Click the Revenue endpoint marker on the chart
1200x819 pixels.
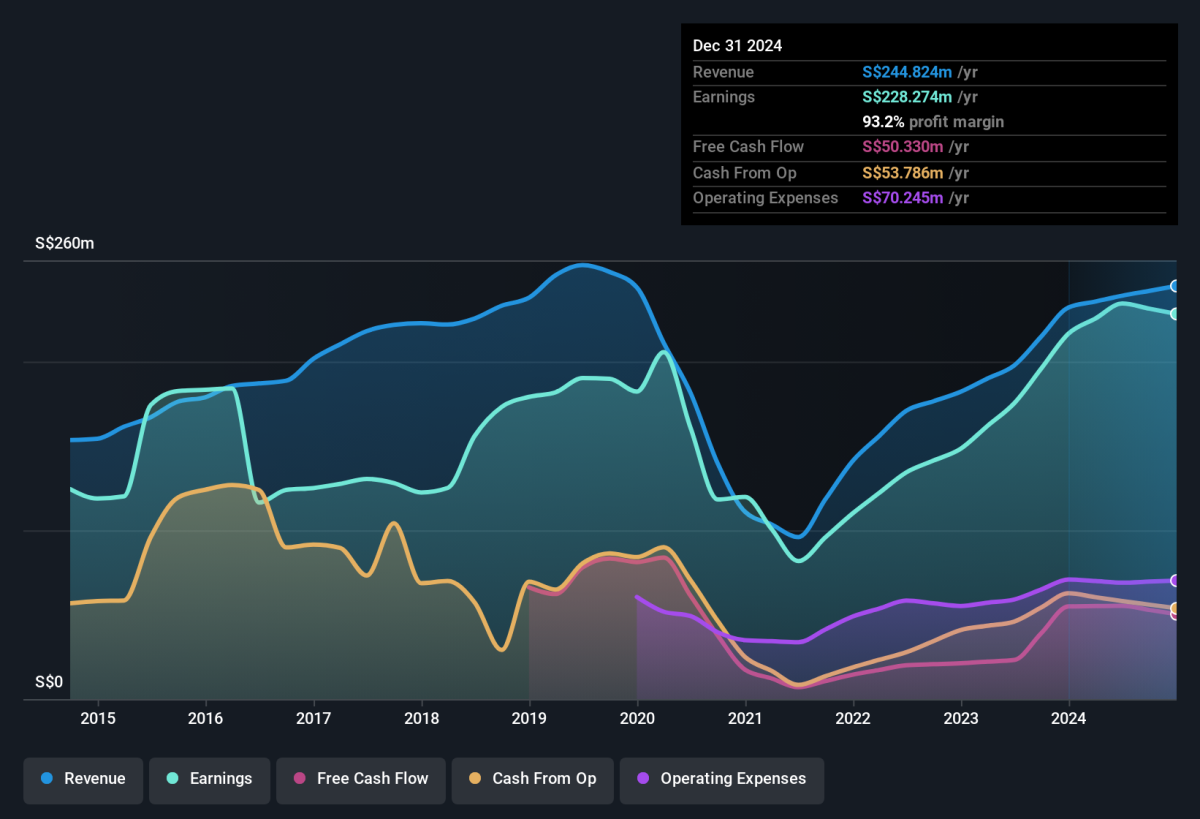1176,286
